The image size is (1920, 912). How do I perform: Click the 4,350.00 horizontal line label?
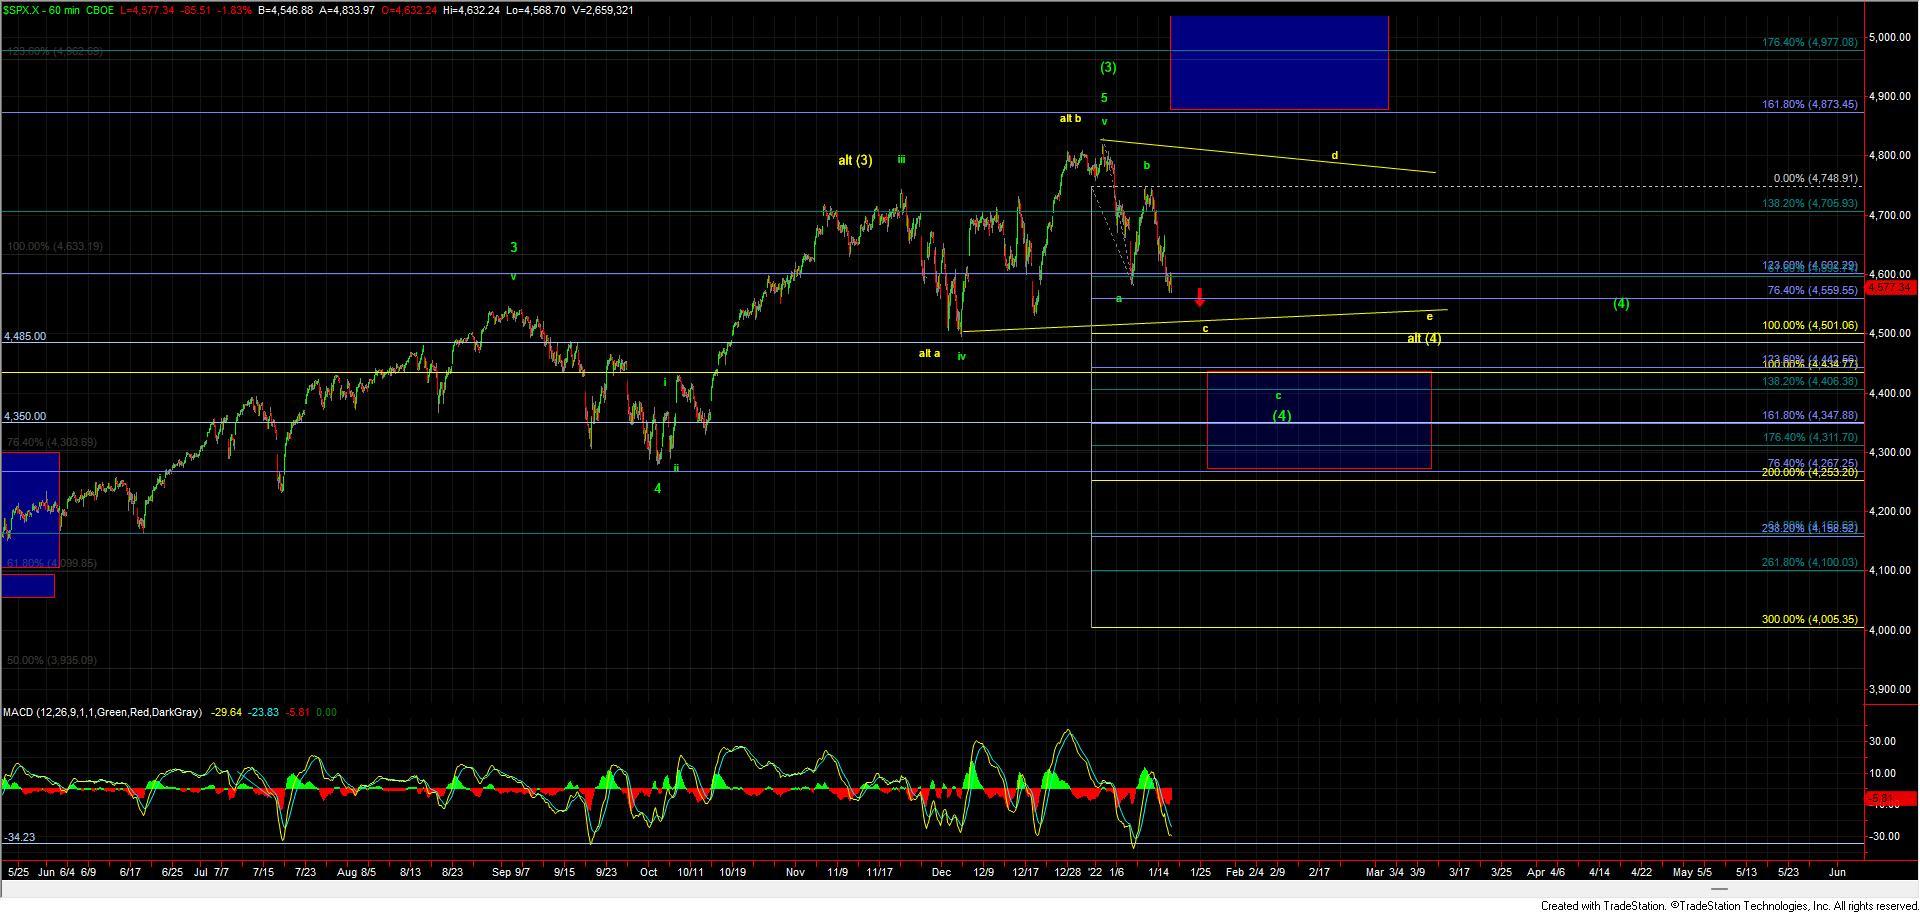pos(25,417)
